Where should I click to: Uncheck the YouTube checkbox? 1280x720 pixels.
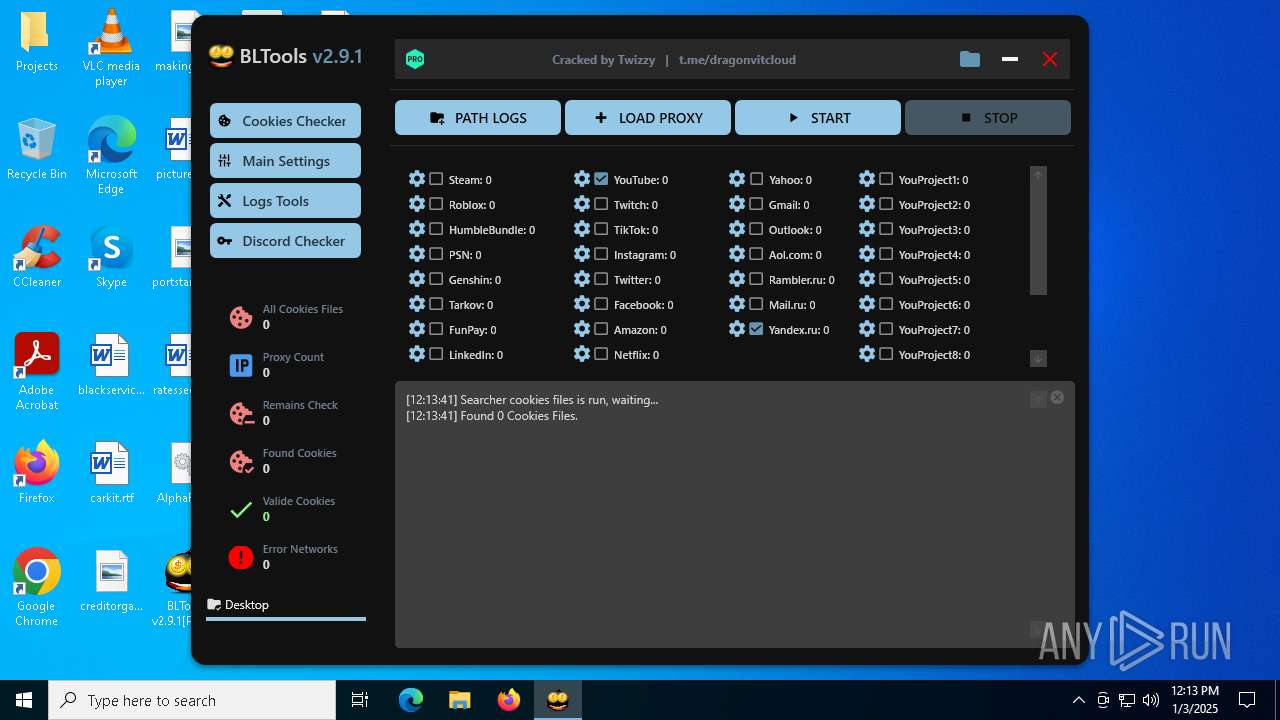601,179
